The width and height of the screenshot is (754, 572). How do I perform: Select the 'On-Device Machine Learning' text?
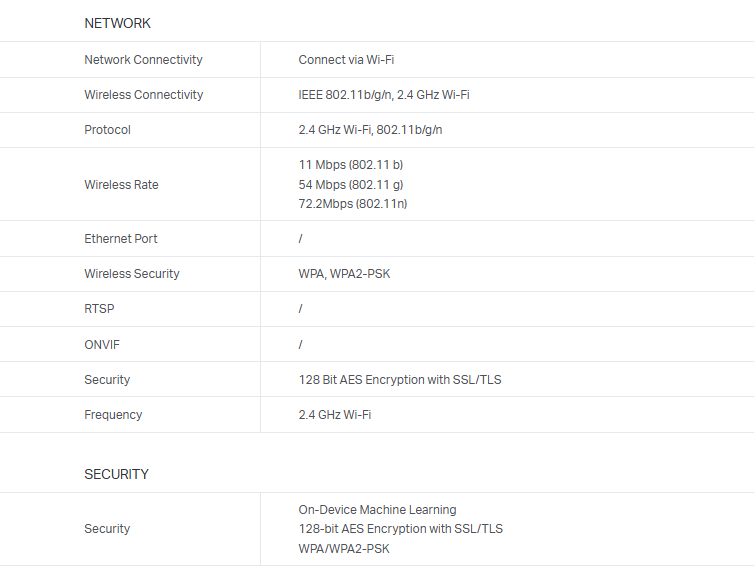(x=377, y=510)
